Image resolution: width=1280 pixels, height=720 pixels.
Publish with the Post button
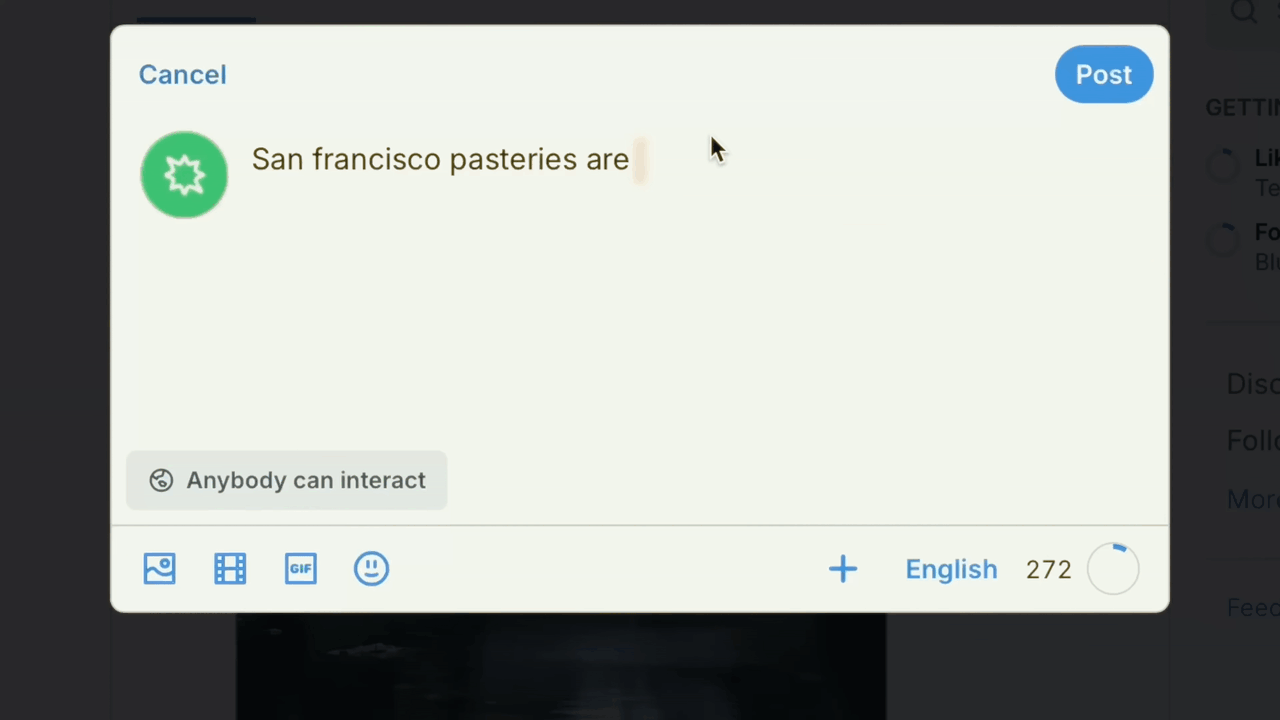(x=1104, y=74)
